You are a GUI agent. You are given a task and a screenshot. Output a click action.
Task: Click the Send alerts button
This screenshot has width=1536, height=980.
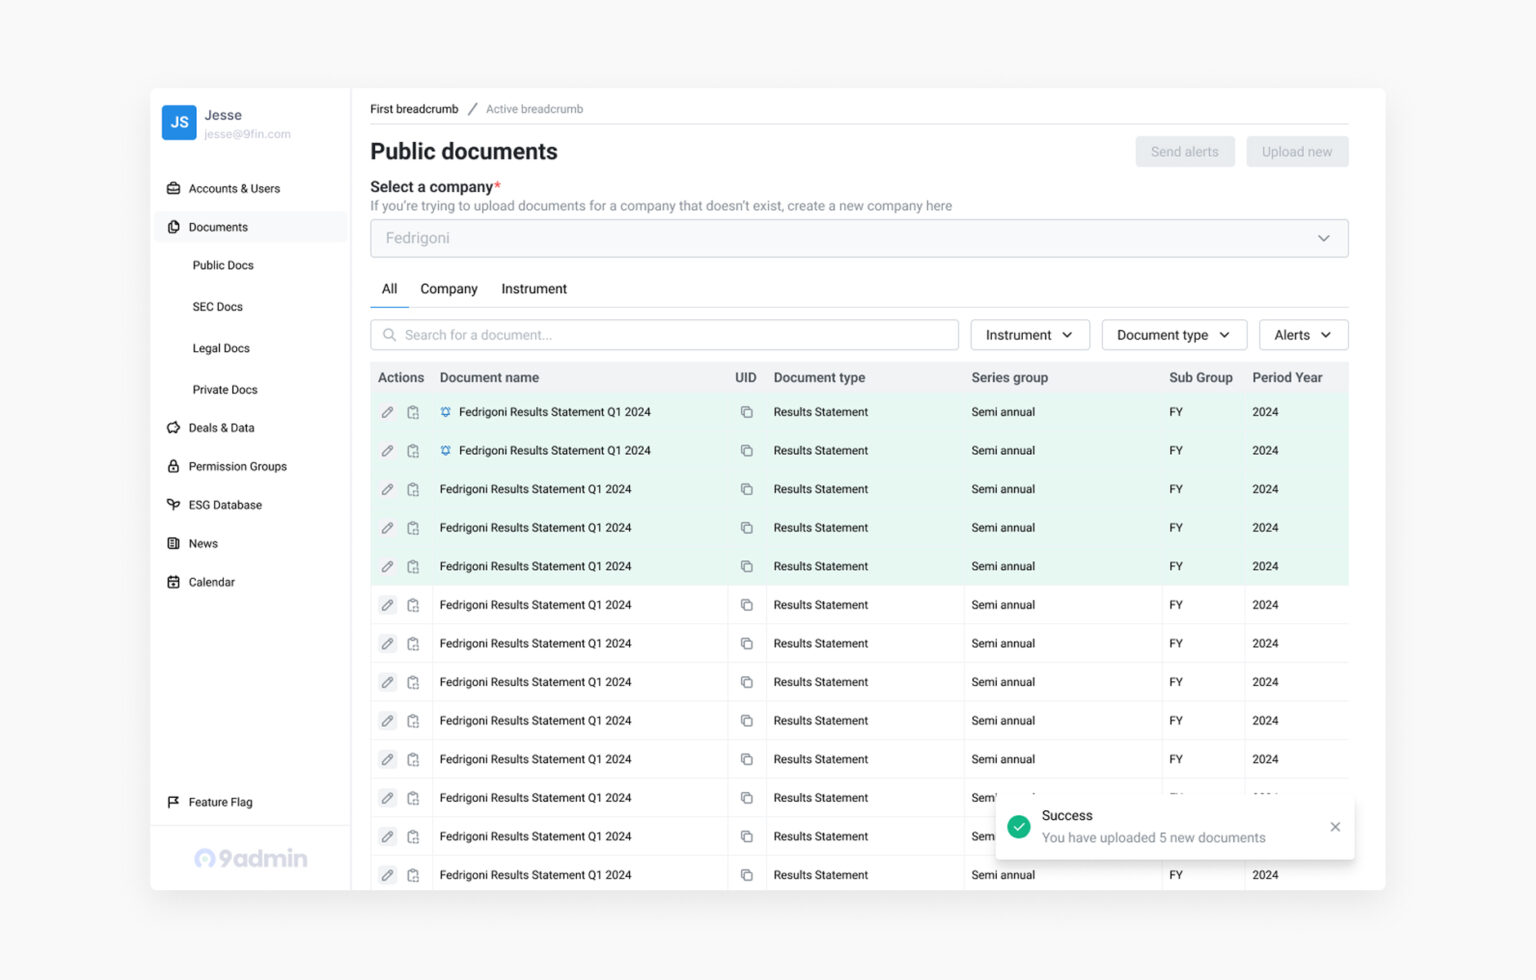click(x=1185, y=152)
